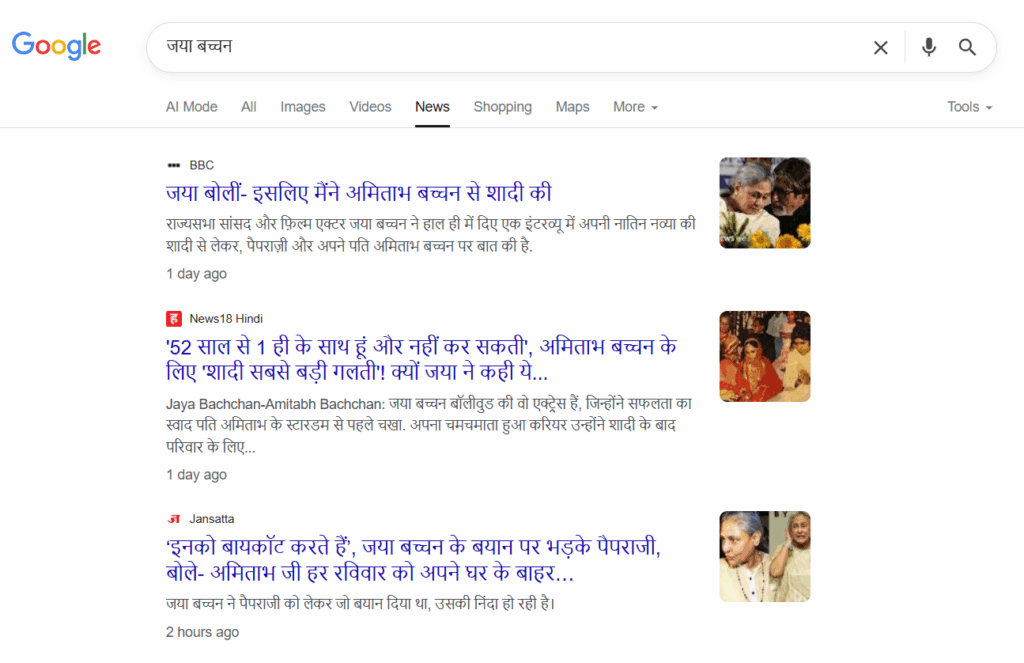The width and height of the screenshot is (1024, 663).
Task: Click the News18 Hindi red source icon
Action: click(174, 319)
